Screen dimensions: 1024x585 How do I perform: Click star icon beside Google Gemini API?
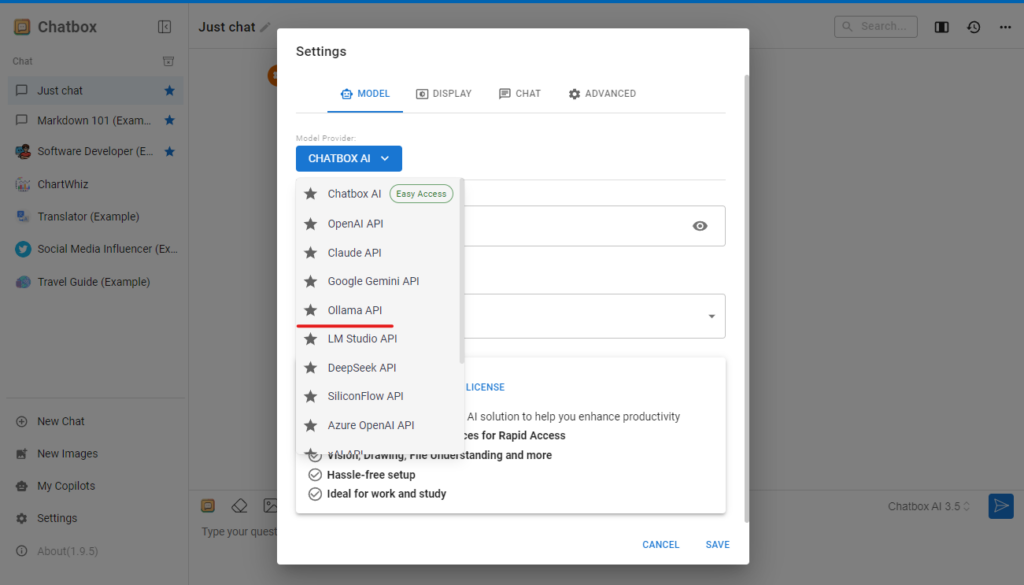coord(311,281)
